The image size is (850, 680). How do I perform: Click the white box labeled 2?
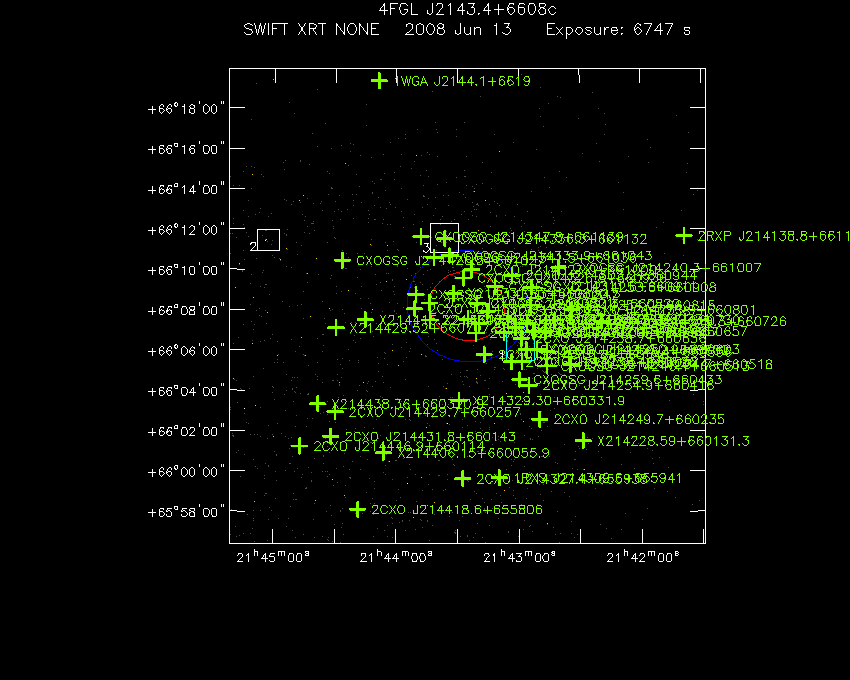tap(268, 240)
